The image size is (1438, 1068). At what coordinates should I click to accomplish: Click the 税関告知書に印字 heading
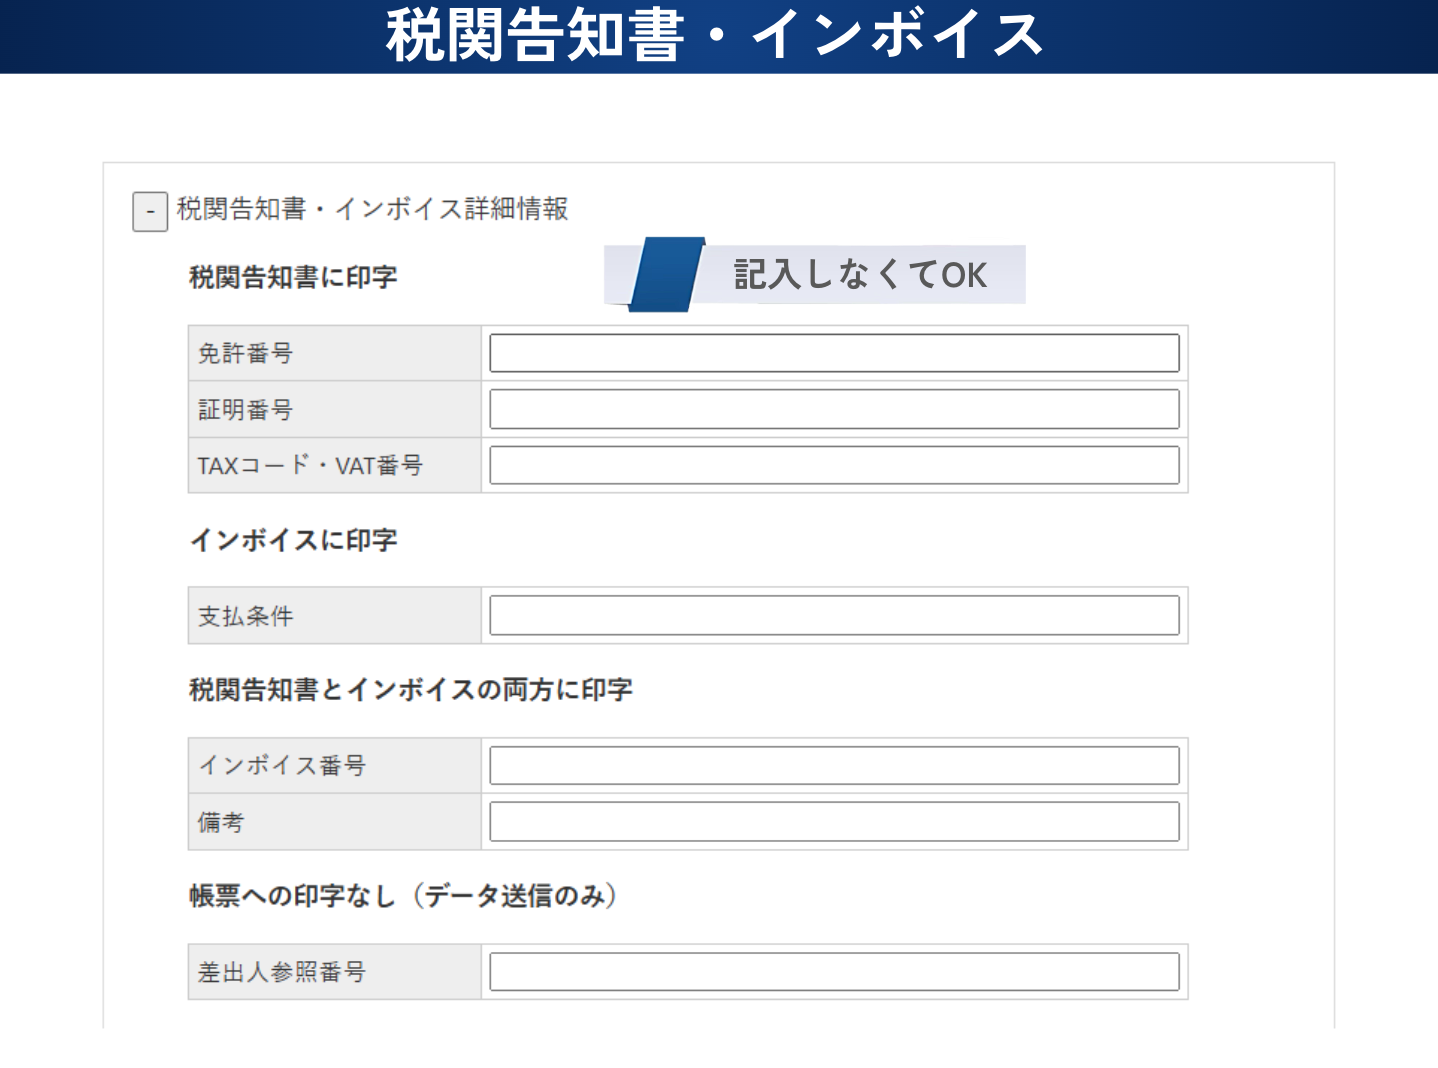tap(293, 277)
